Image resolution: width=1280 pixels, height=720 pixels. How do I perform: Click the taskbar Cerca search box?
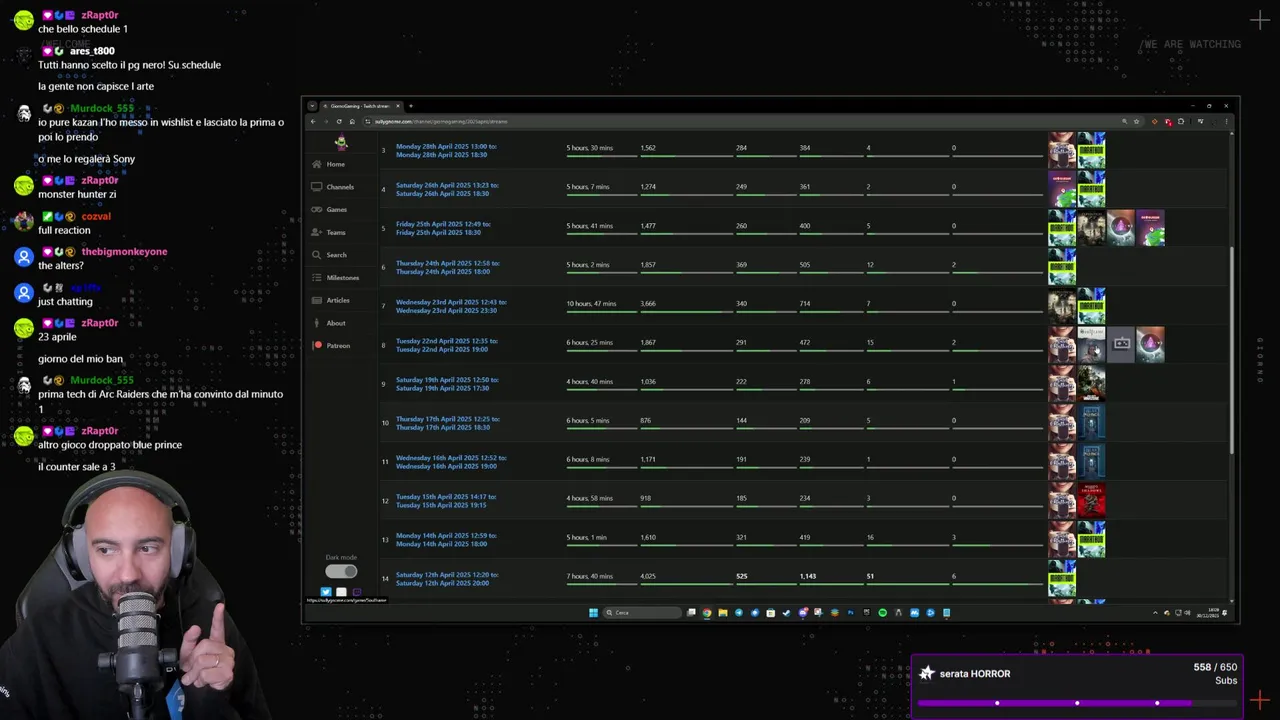pos(642,612)
